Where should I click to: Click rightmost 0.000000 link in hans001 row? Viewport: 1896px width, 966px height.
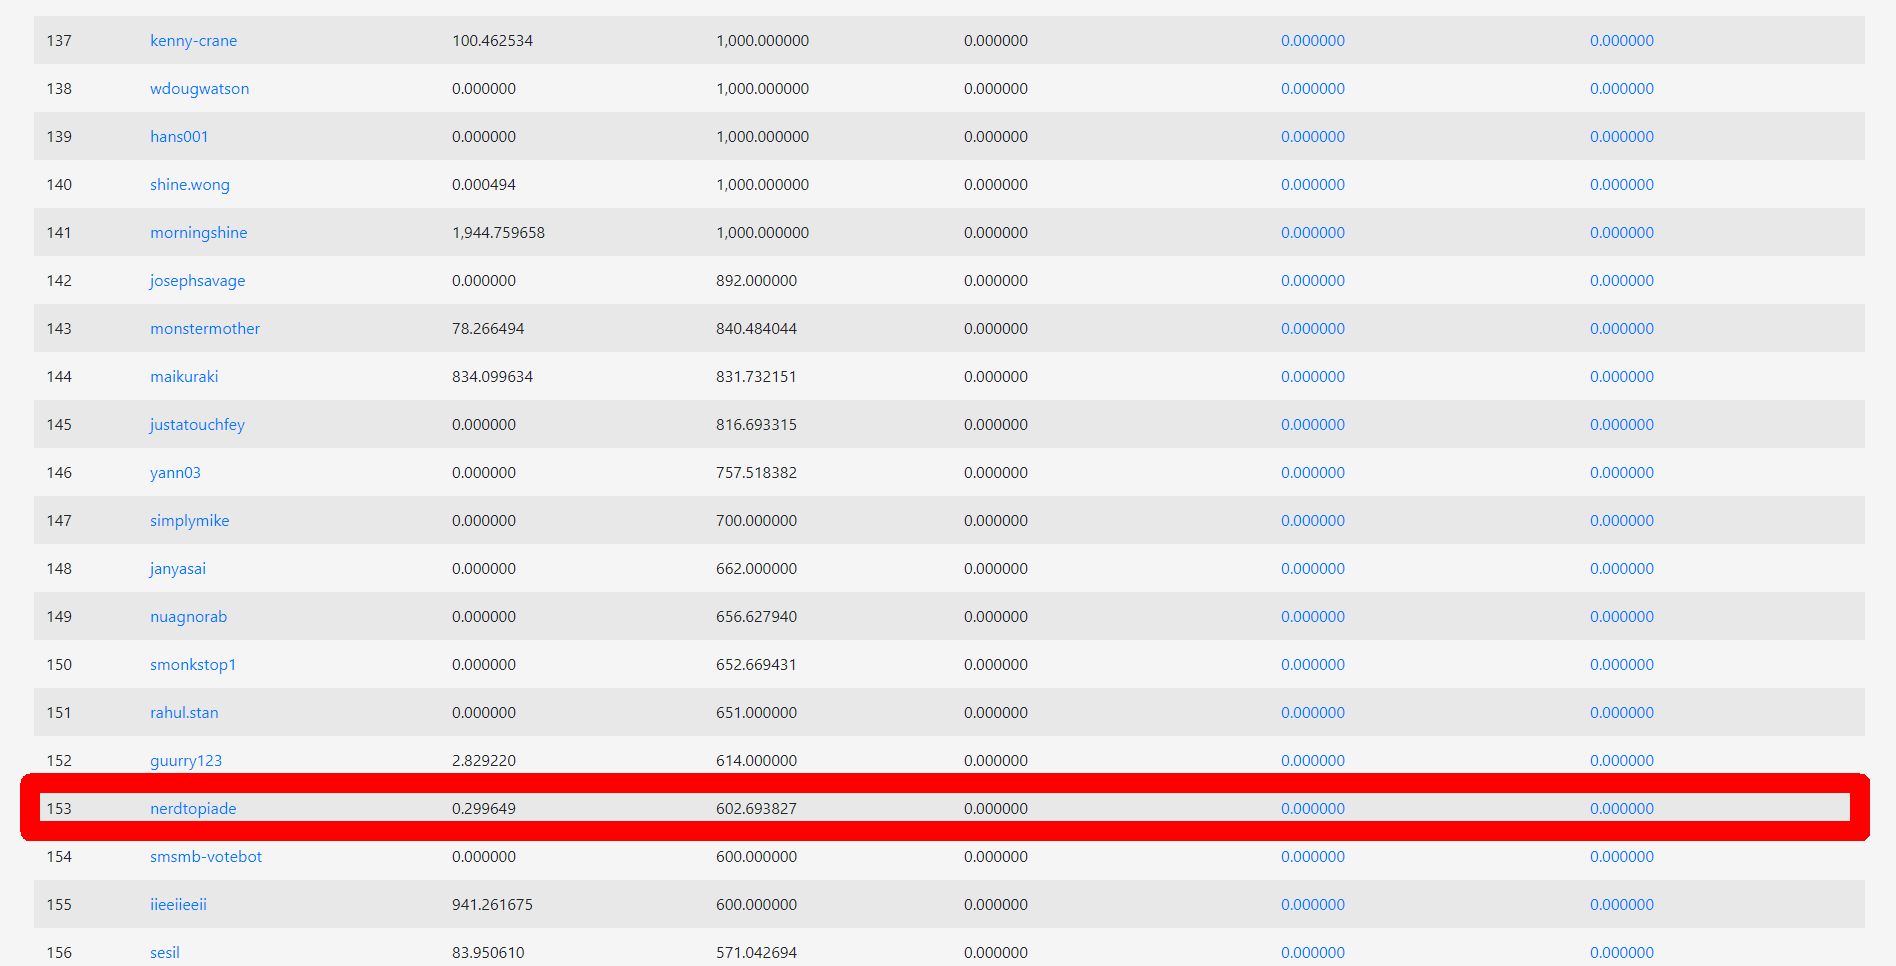point(1622,137)
